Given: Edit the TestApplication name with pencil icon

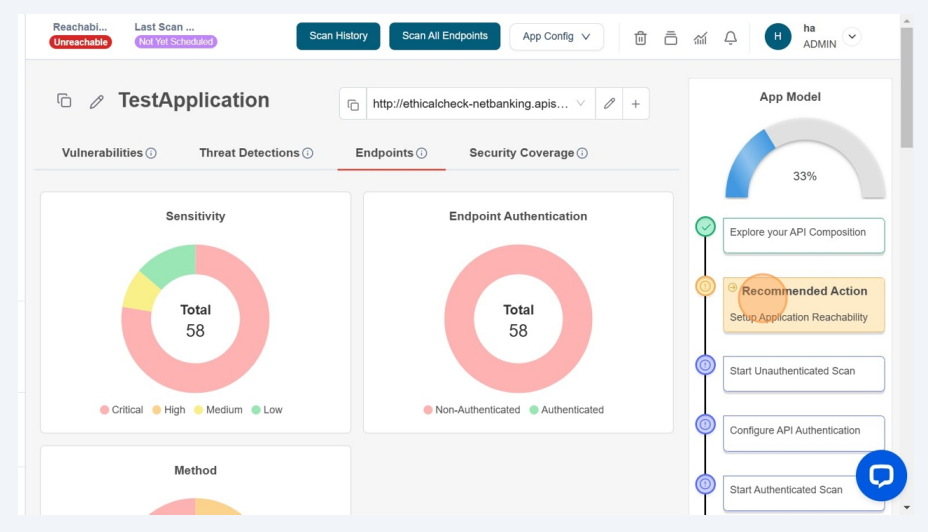Looking at the screenshot, I should [97, 101].
